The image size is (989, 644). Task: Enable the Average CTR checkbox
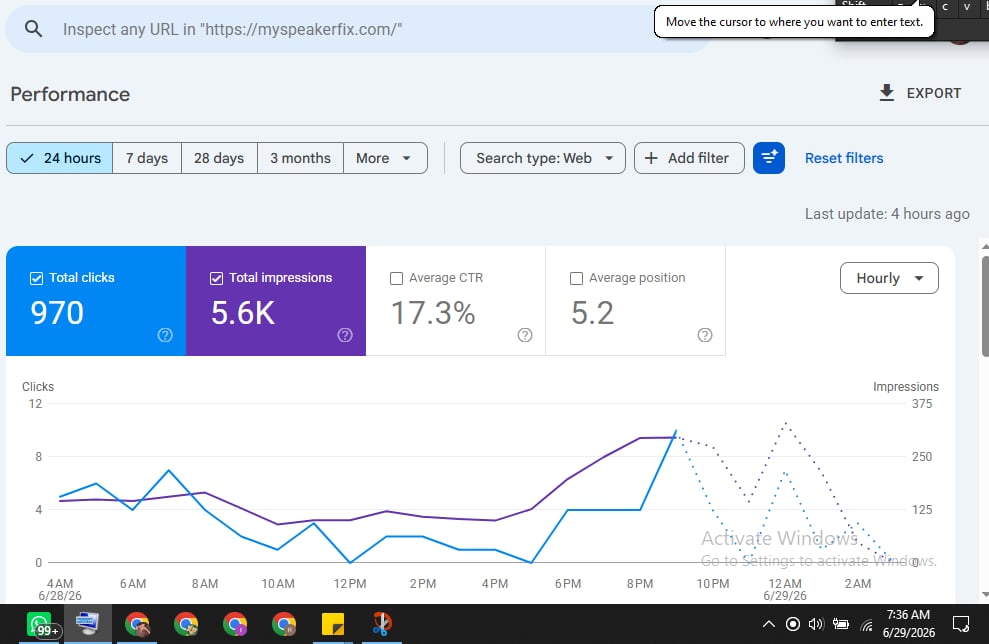click(x=396, y=278)
